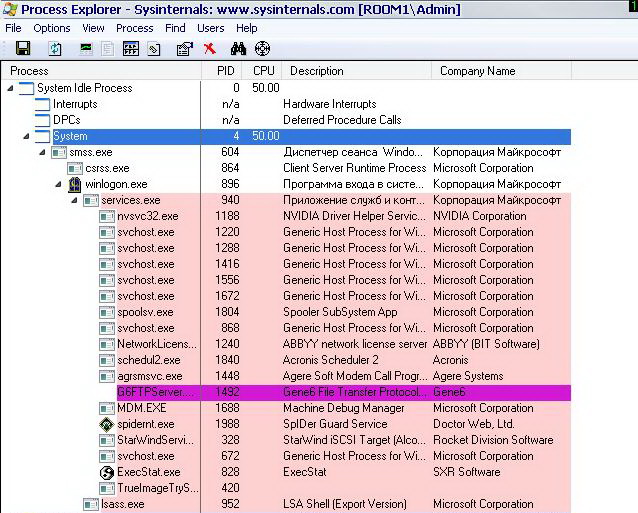Click the 'Machine Debug Manager' description
Viewport: 638px width, 513px height.
tap(344, 408)
